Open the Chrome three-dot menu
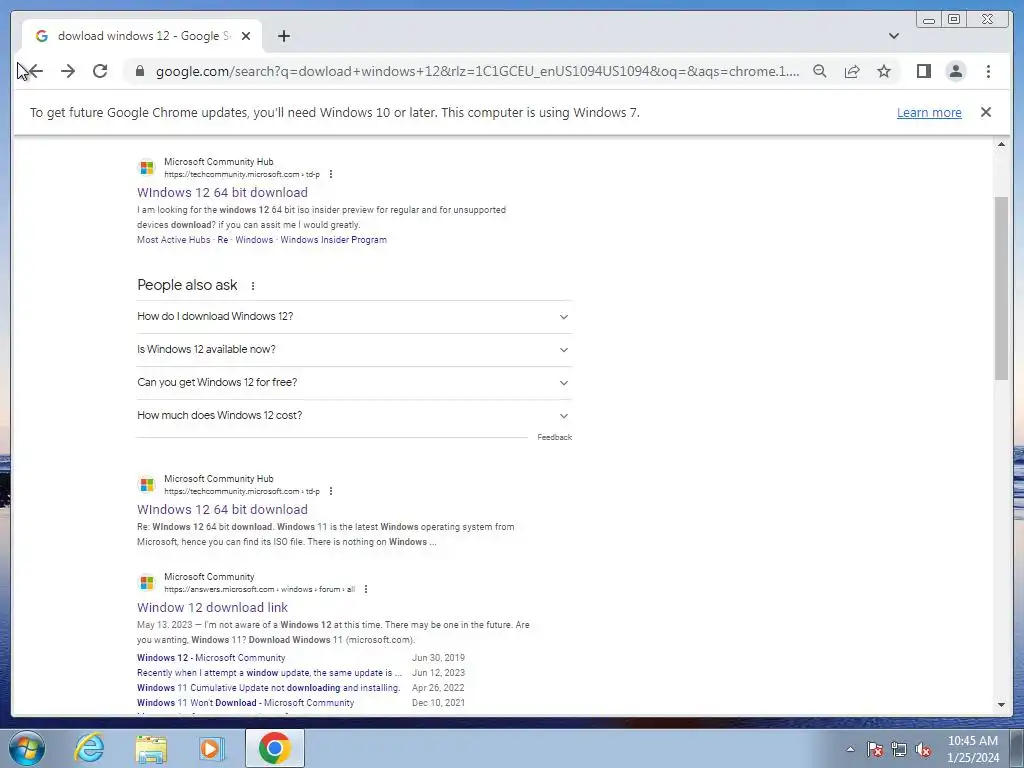Viewport: 1024px width, 768px height. click(x=988, y=71)
